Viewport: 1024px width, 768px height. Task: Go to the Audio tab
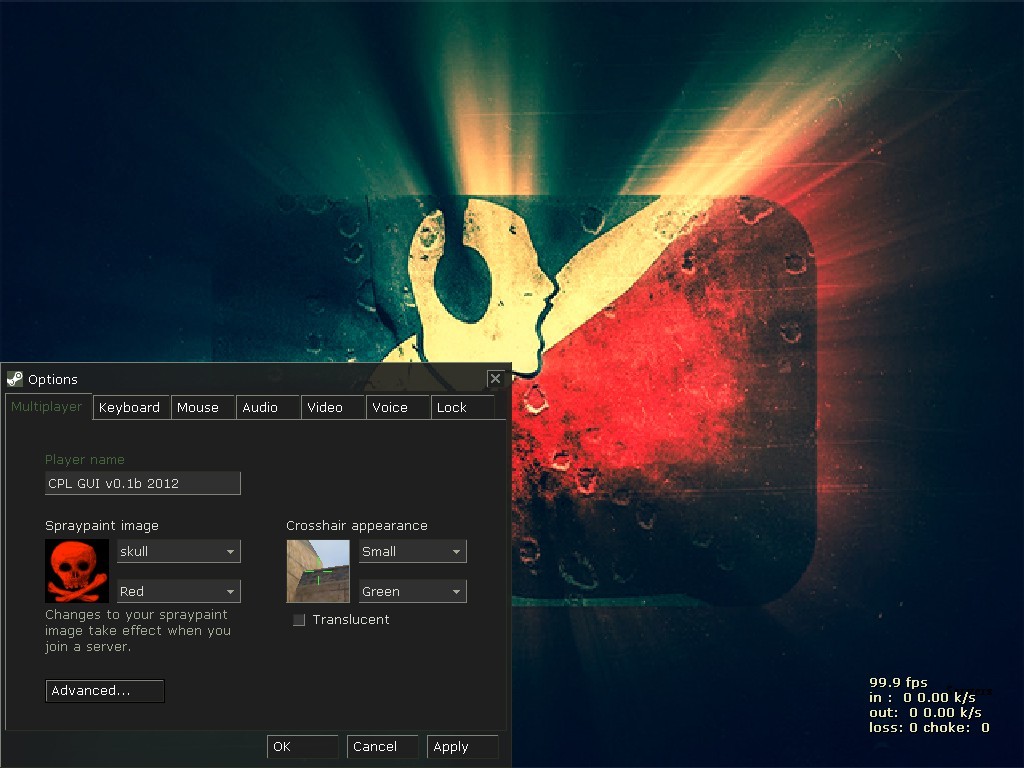[x=260, y=407]
